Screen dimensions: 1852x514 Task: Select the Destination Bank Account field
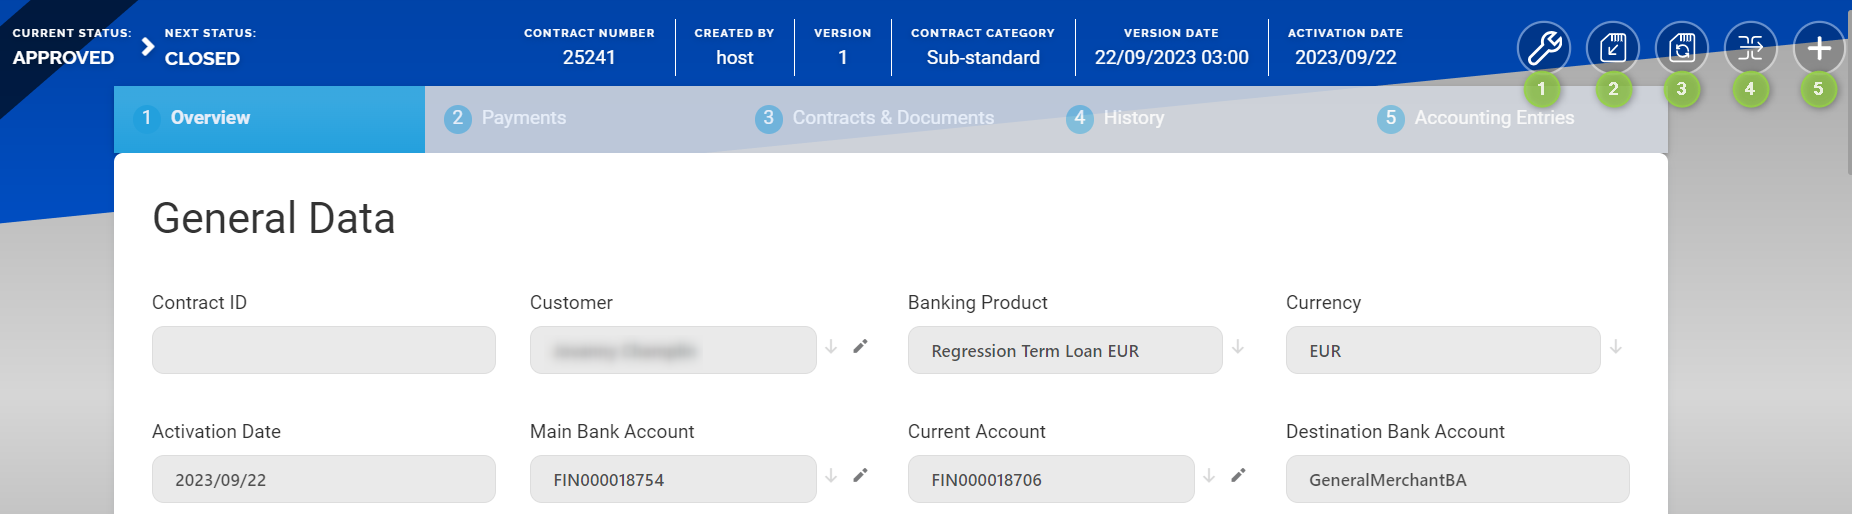[x=1457, y=479]
